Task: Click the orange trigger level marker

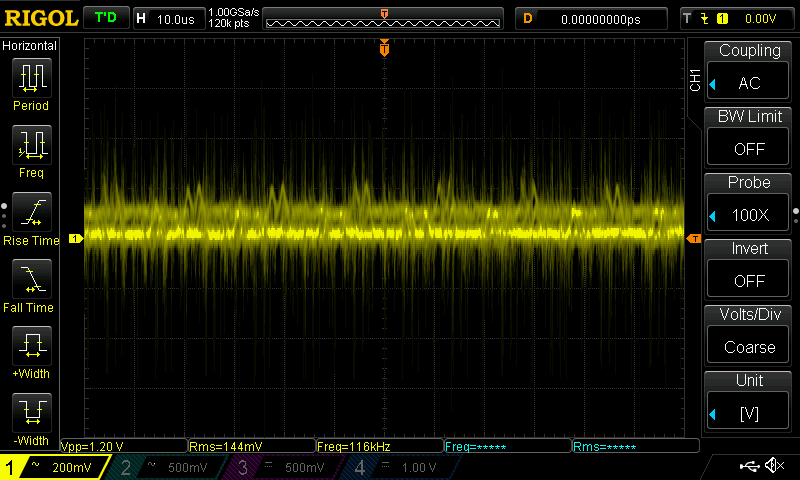Action: [692, 238]
